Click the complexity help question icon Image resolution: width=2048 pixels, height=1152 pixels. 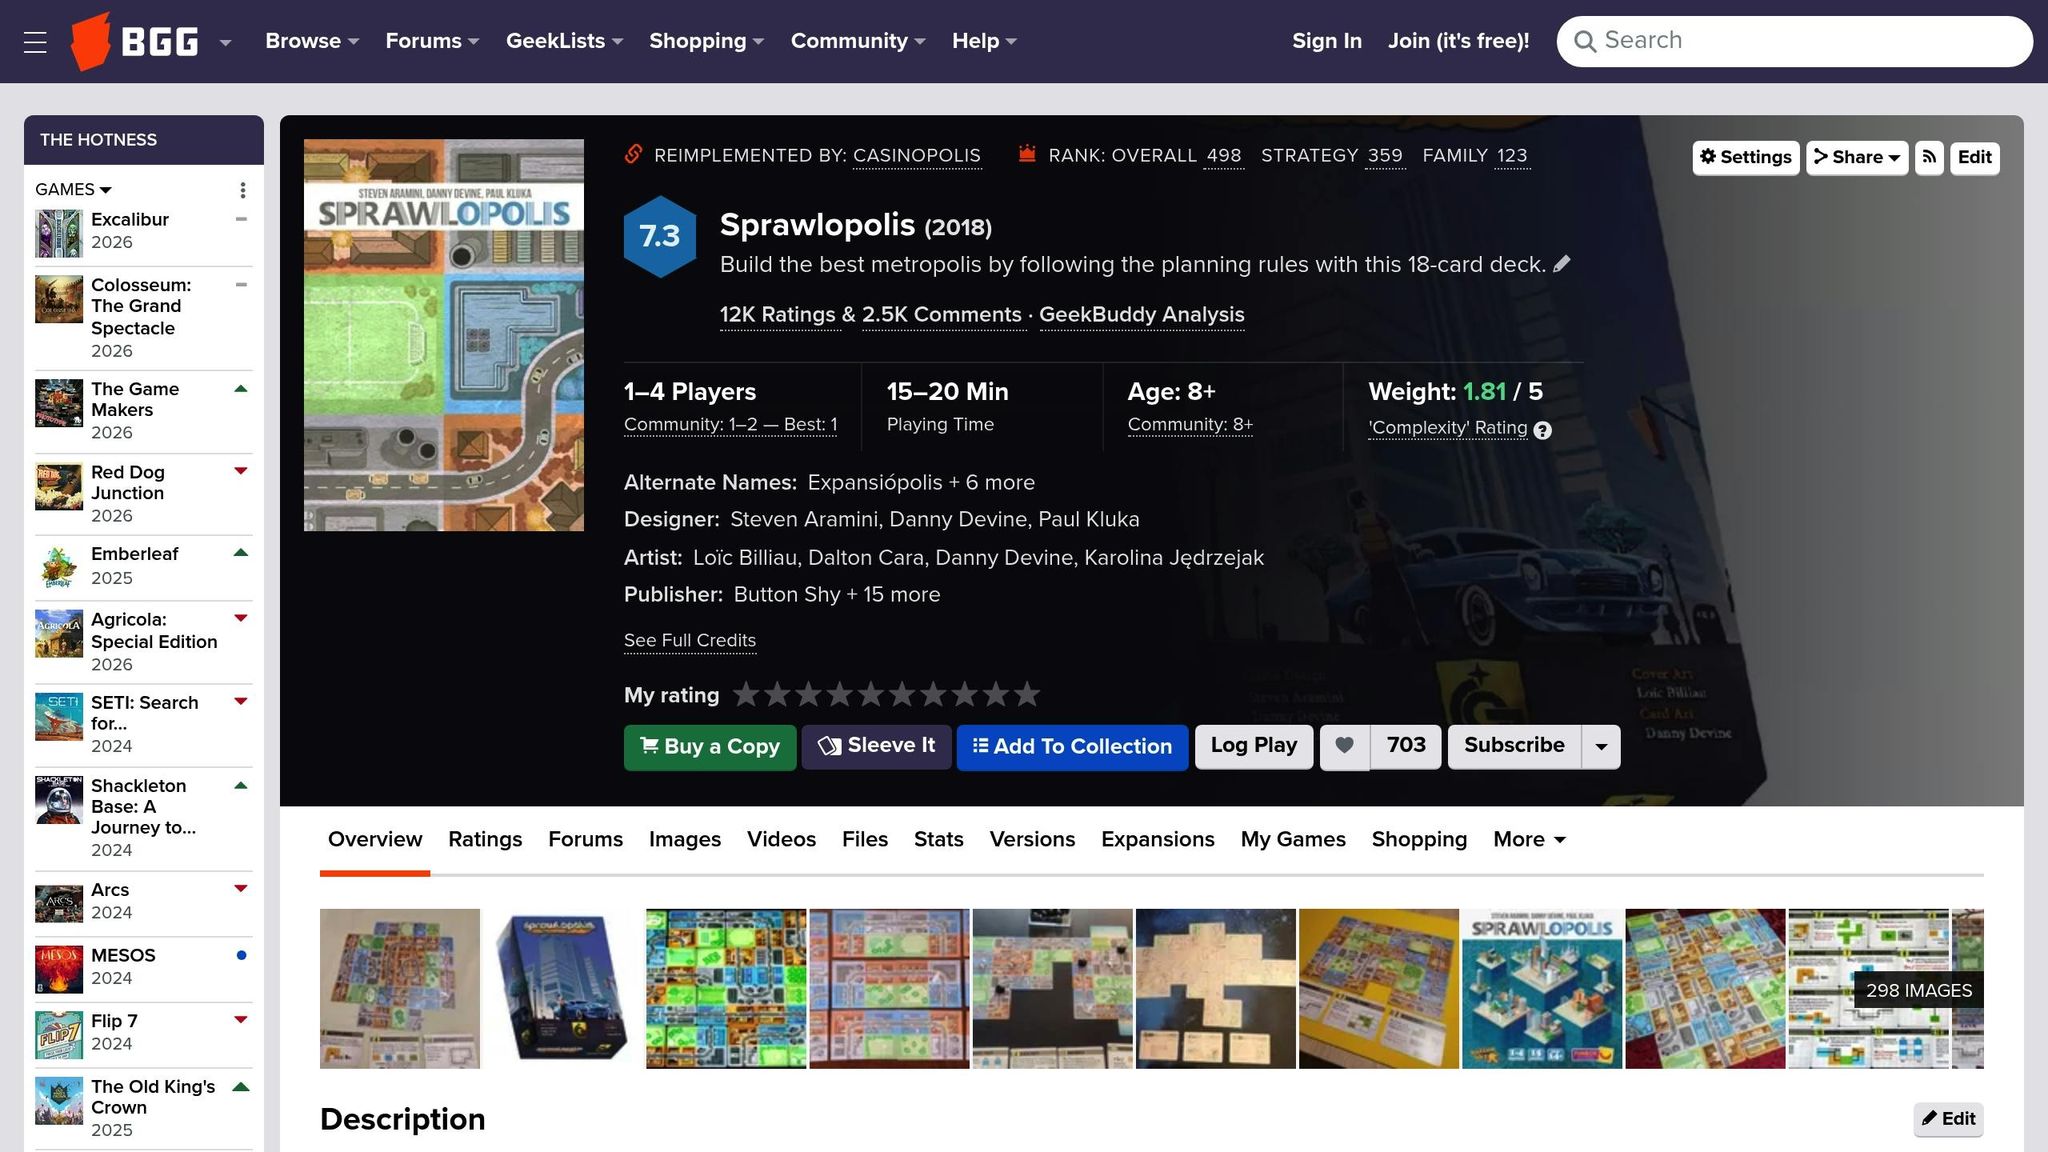pos(1543,430)
